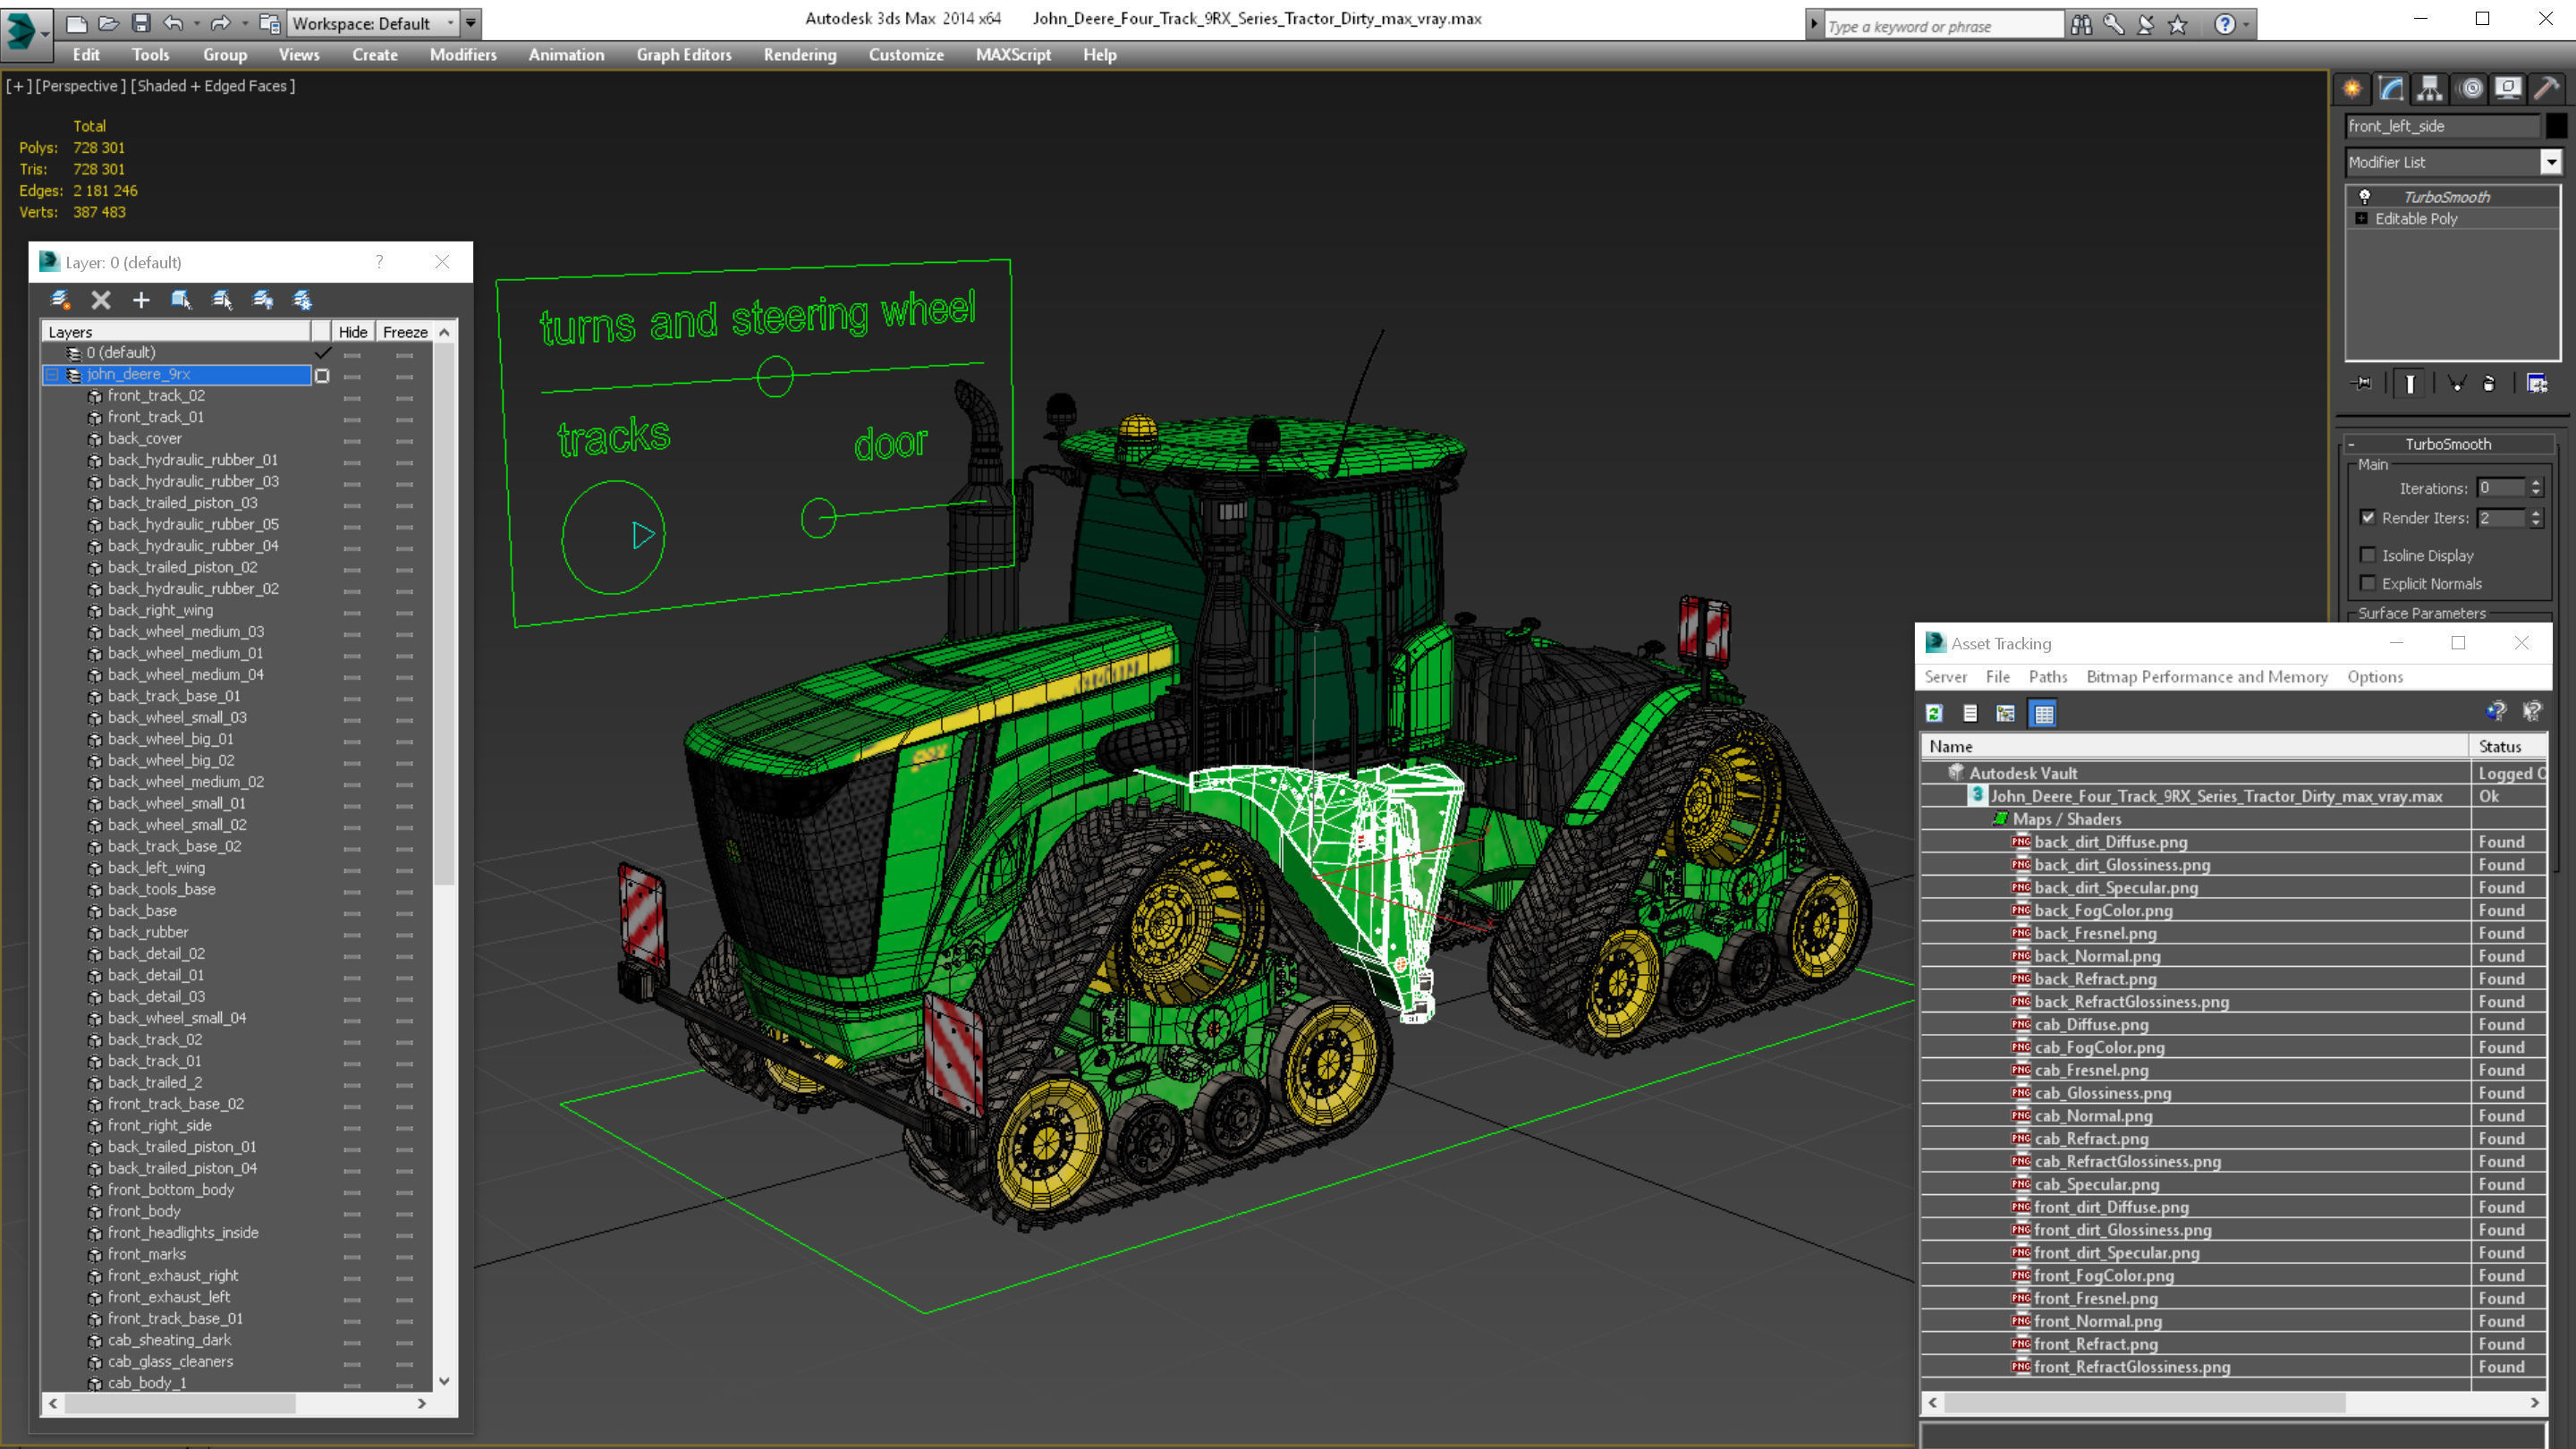Image resolution: width=2576 pixels, height=1449 pixels.
Task: Open Paths menu in Asset Tracking
Action: tap(2047, 677)
